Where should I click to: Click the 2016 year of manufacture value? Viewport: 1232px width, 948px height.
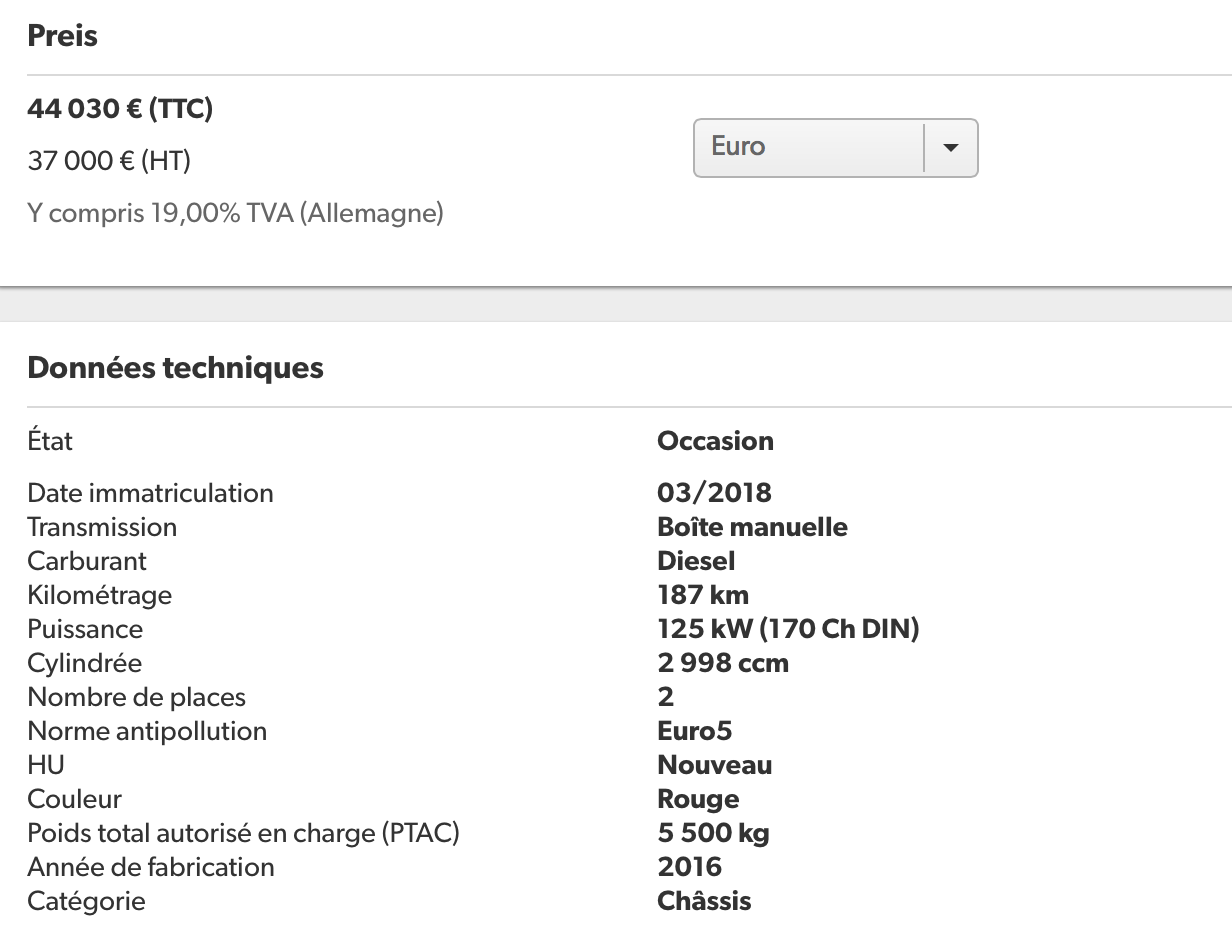[x=689, y=867]
